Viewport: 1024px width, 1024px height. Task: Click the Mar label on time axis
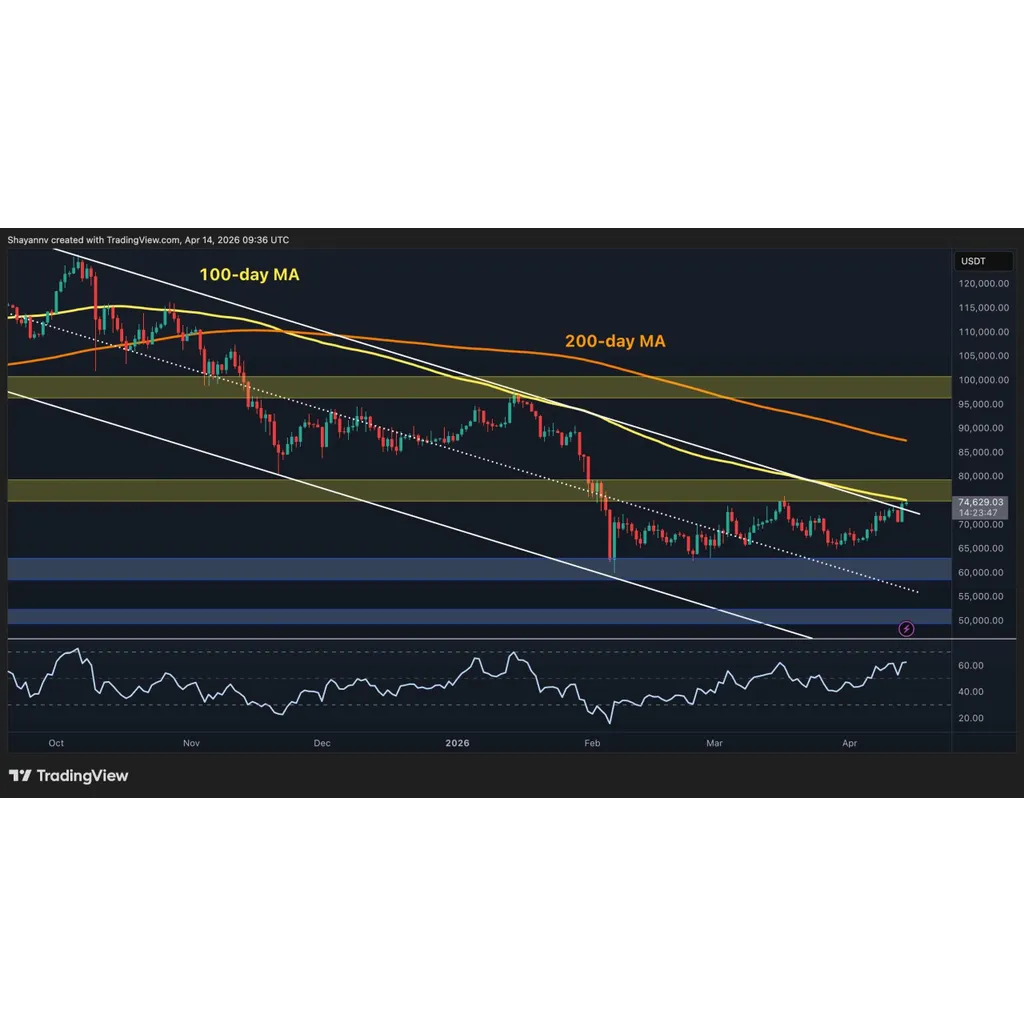point(714,743)
